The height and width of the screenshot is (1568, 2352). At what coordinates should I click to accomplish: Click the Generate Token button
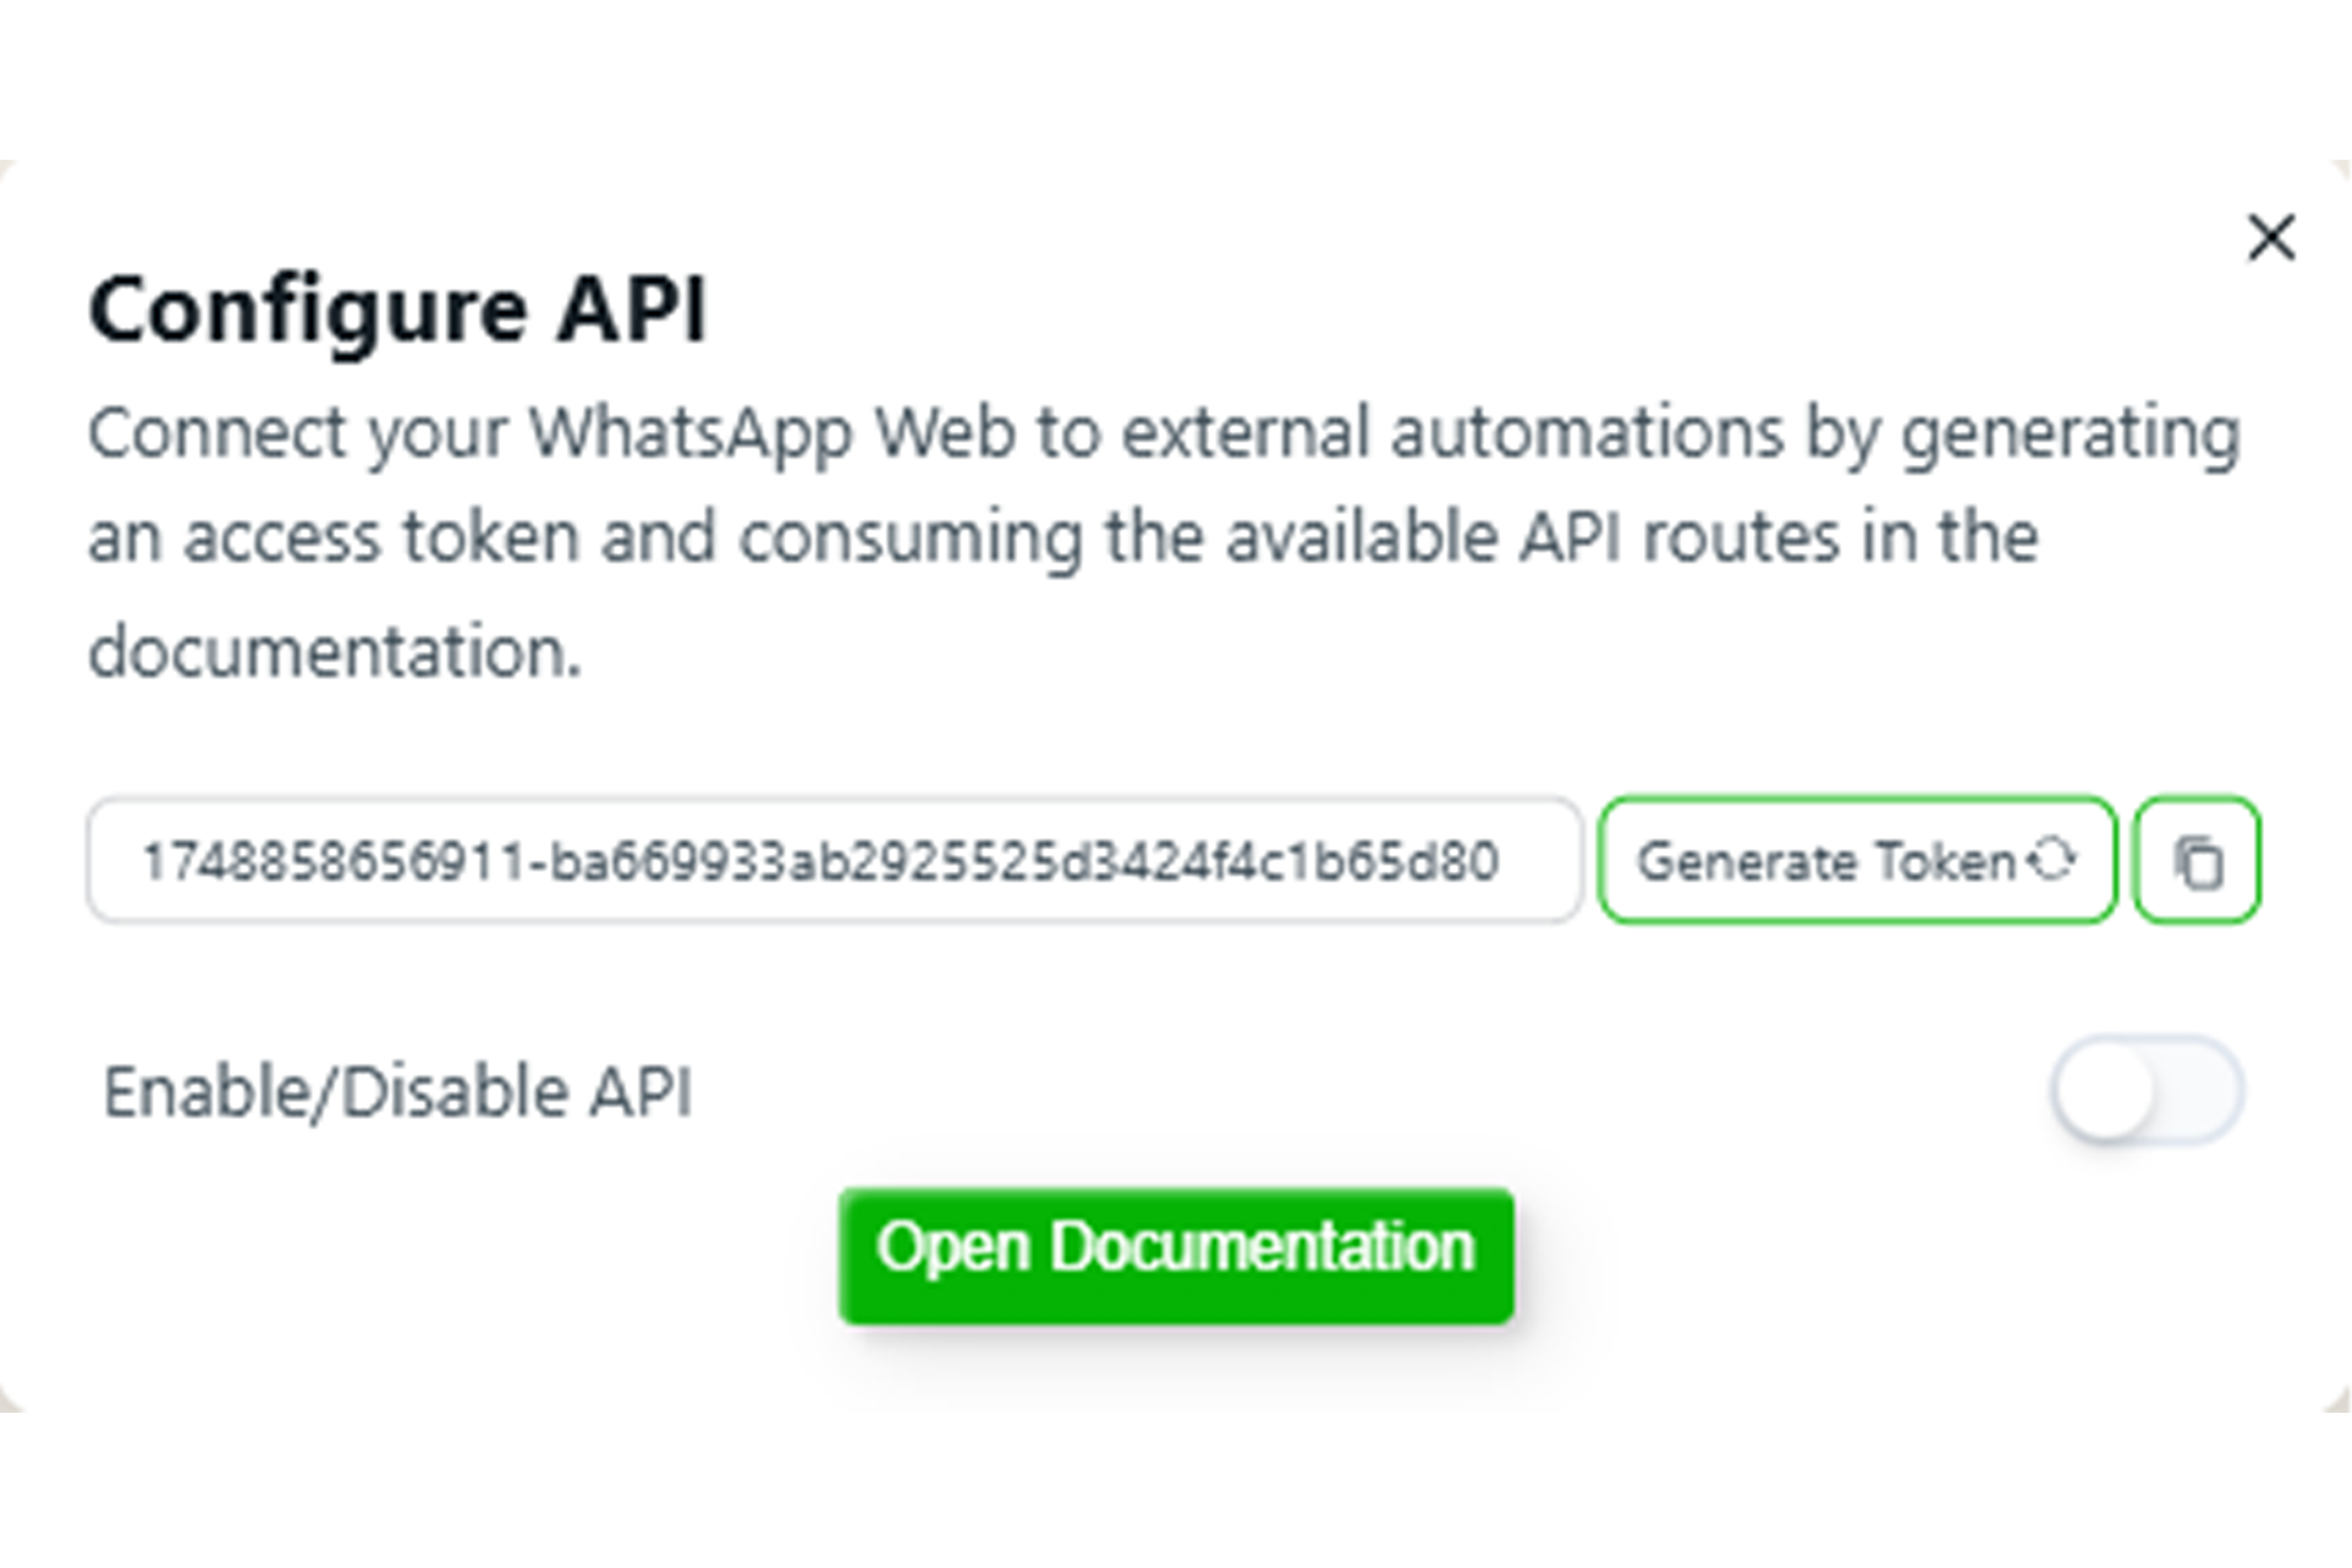[x=1856, y=861]
